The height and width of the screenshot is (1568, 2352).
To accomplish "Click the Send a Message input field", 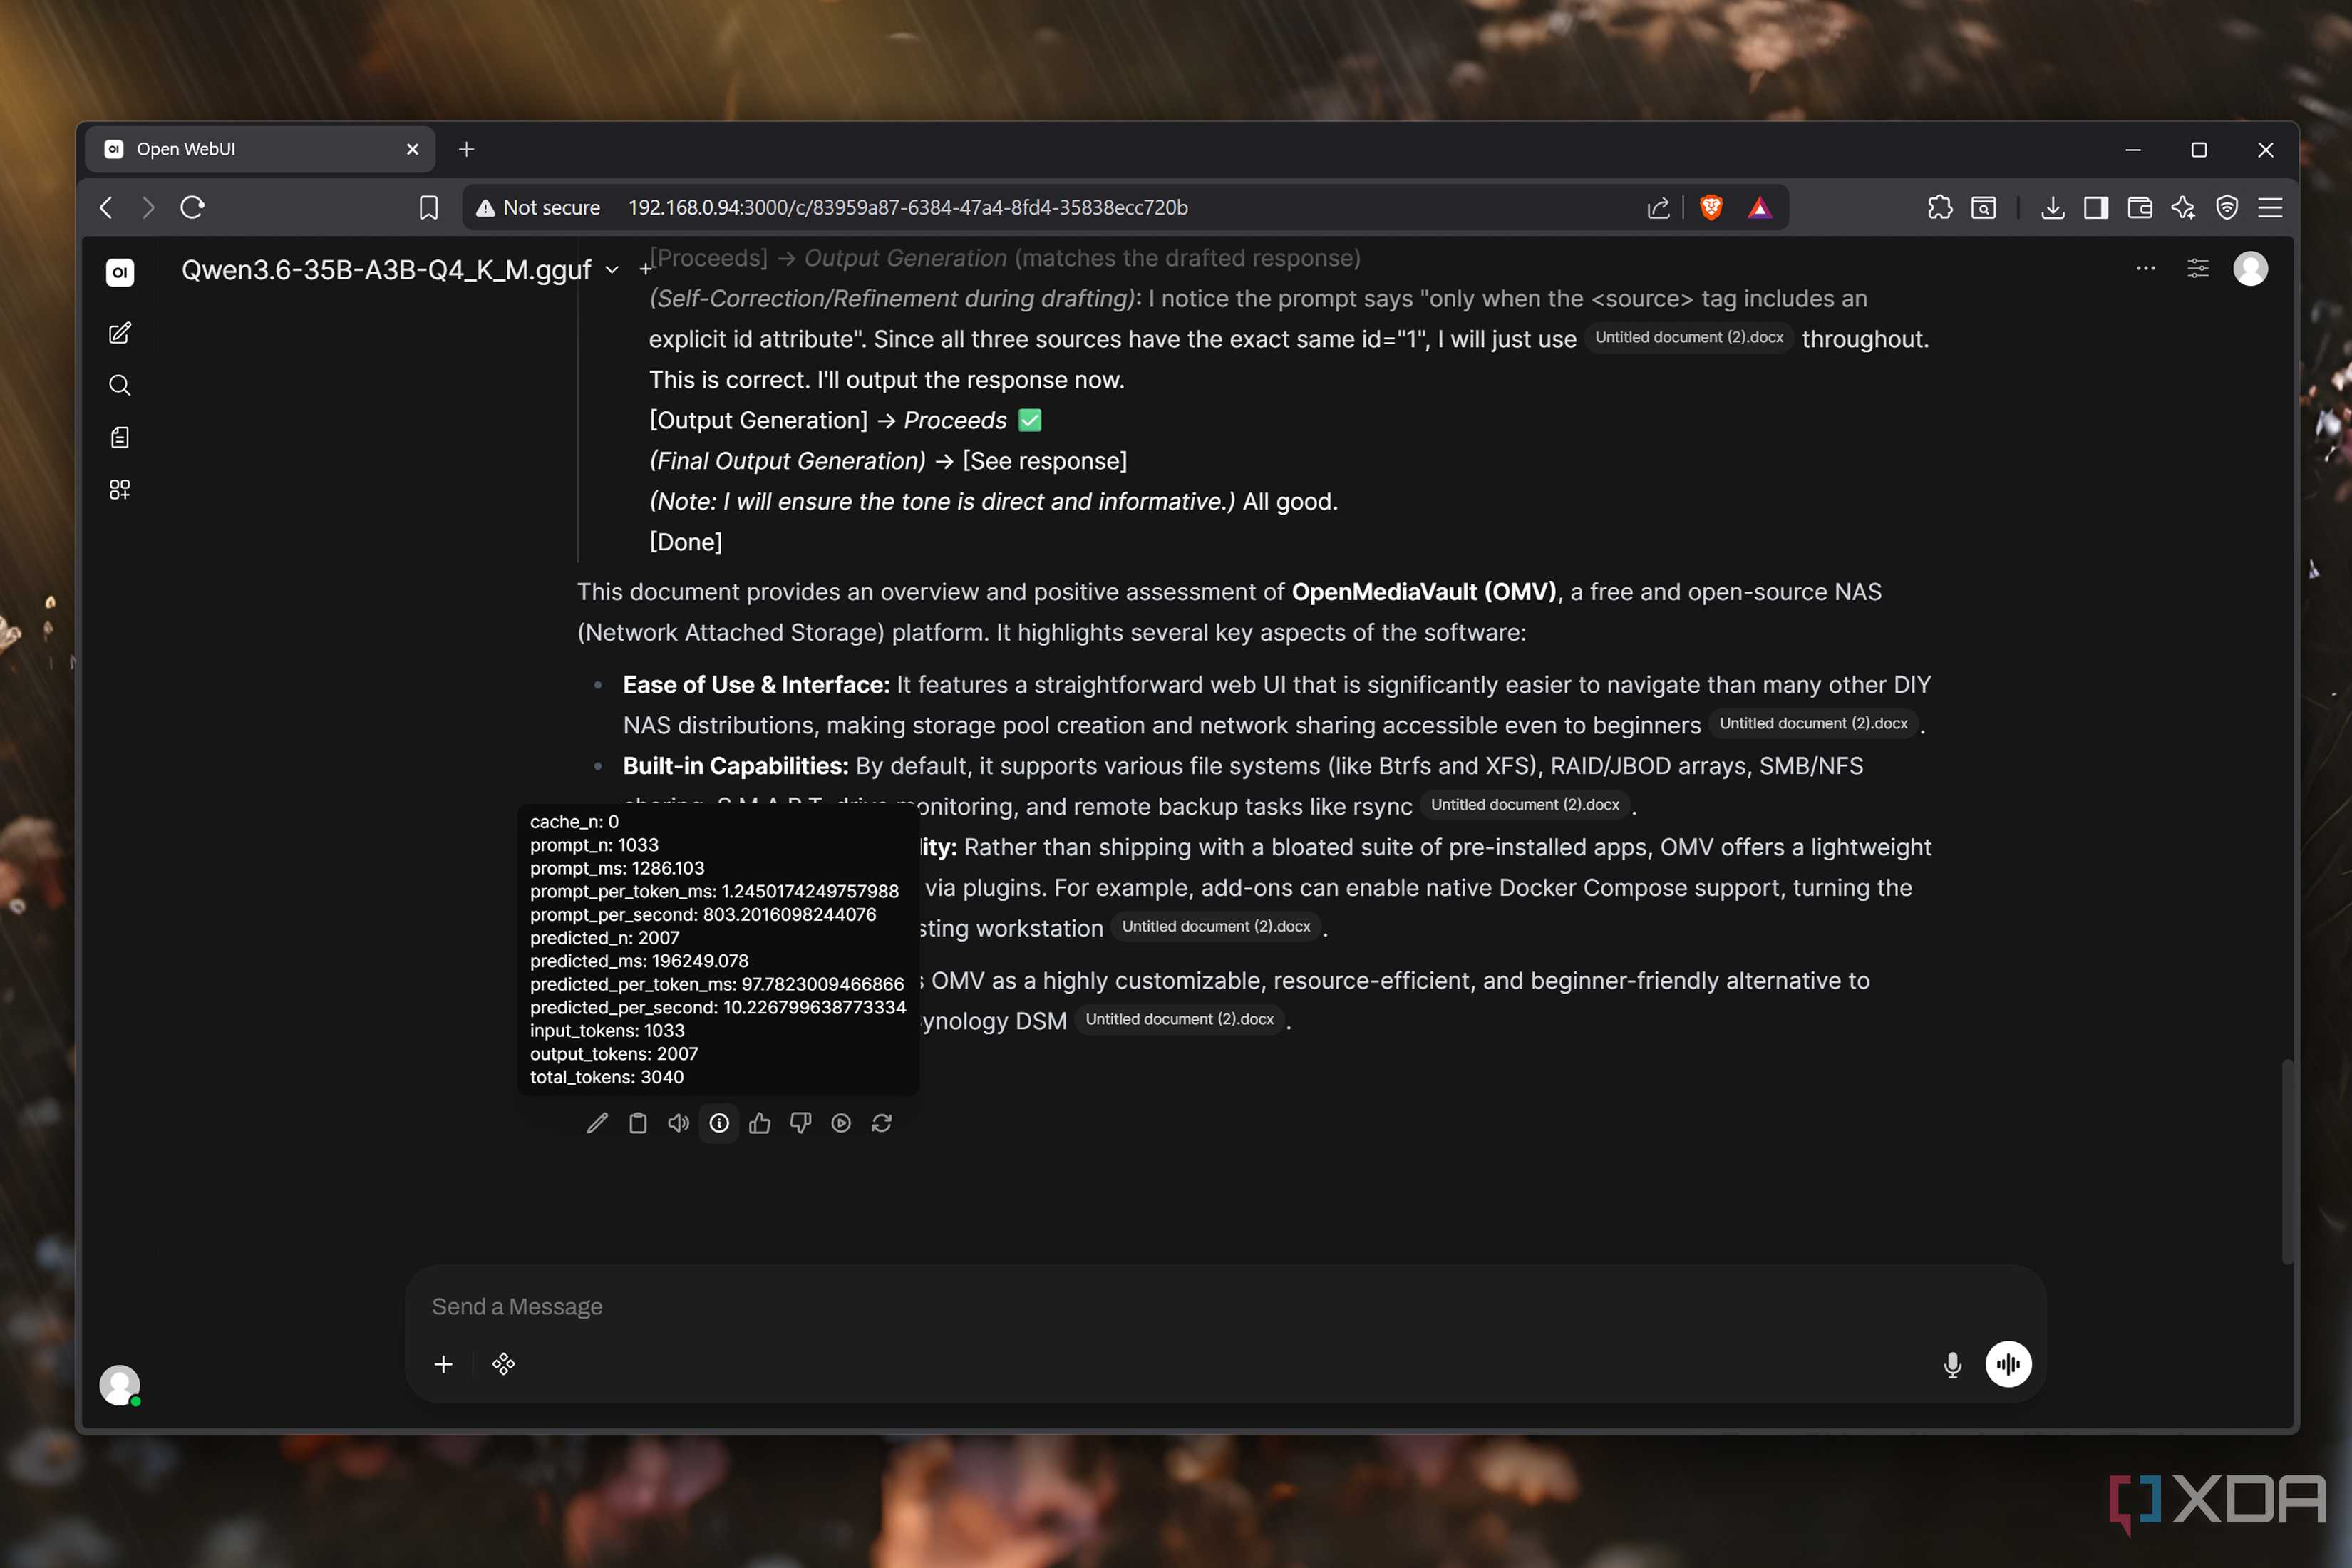I will (1225, 1306).
